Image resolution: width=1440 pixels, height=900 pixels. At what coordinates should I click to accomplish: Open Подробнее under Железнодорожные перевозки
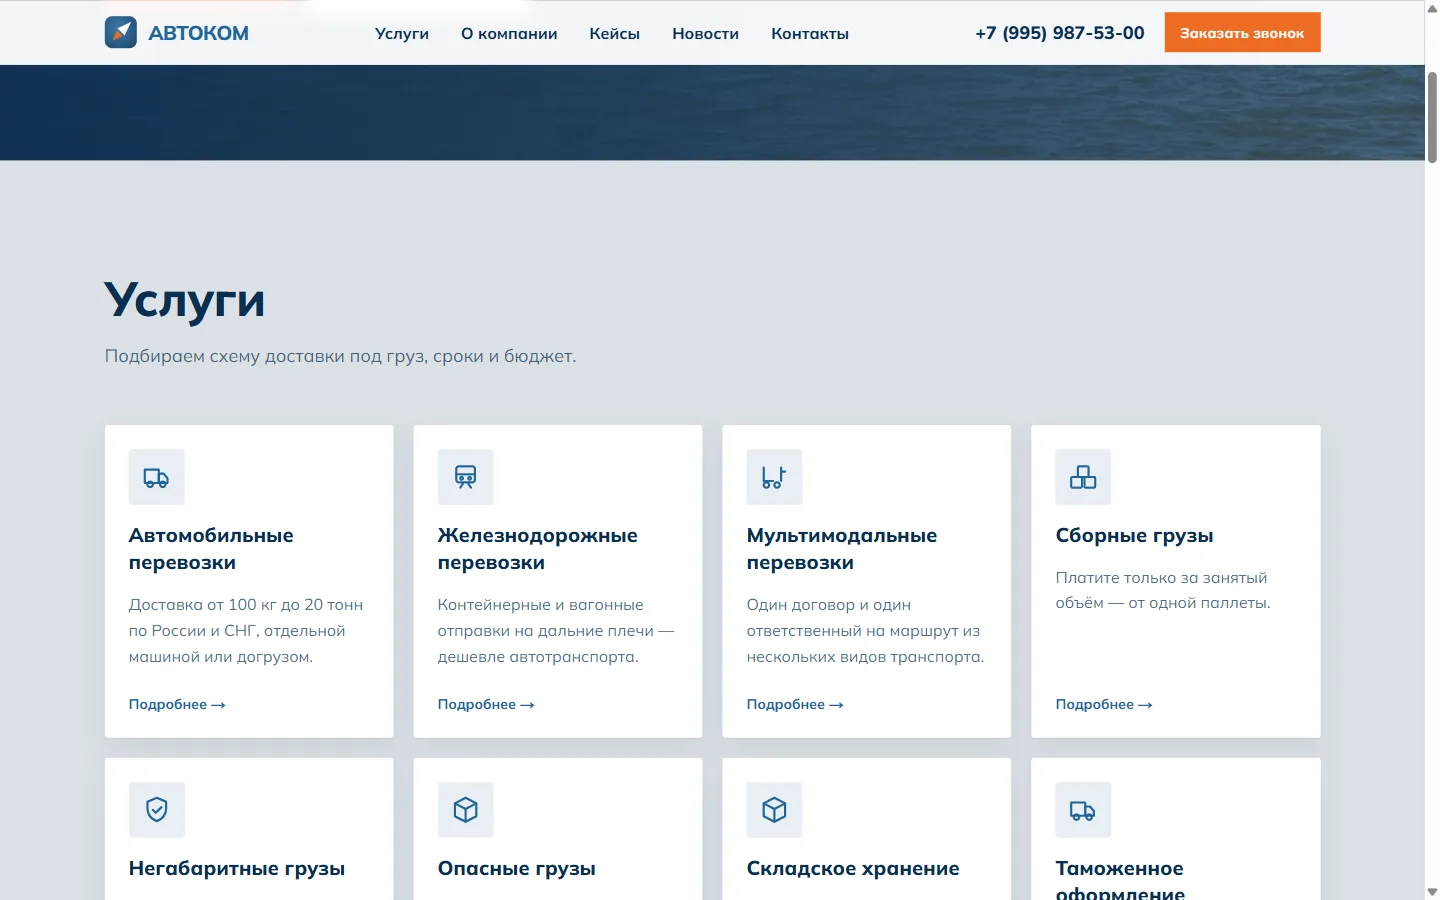[486, 704]
